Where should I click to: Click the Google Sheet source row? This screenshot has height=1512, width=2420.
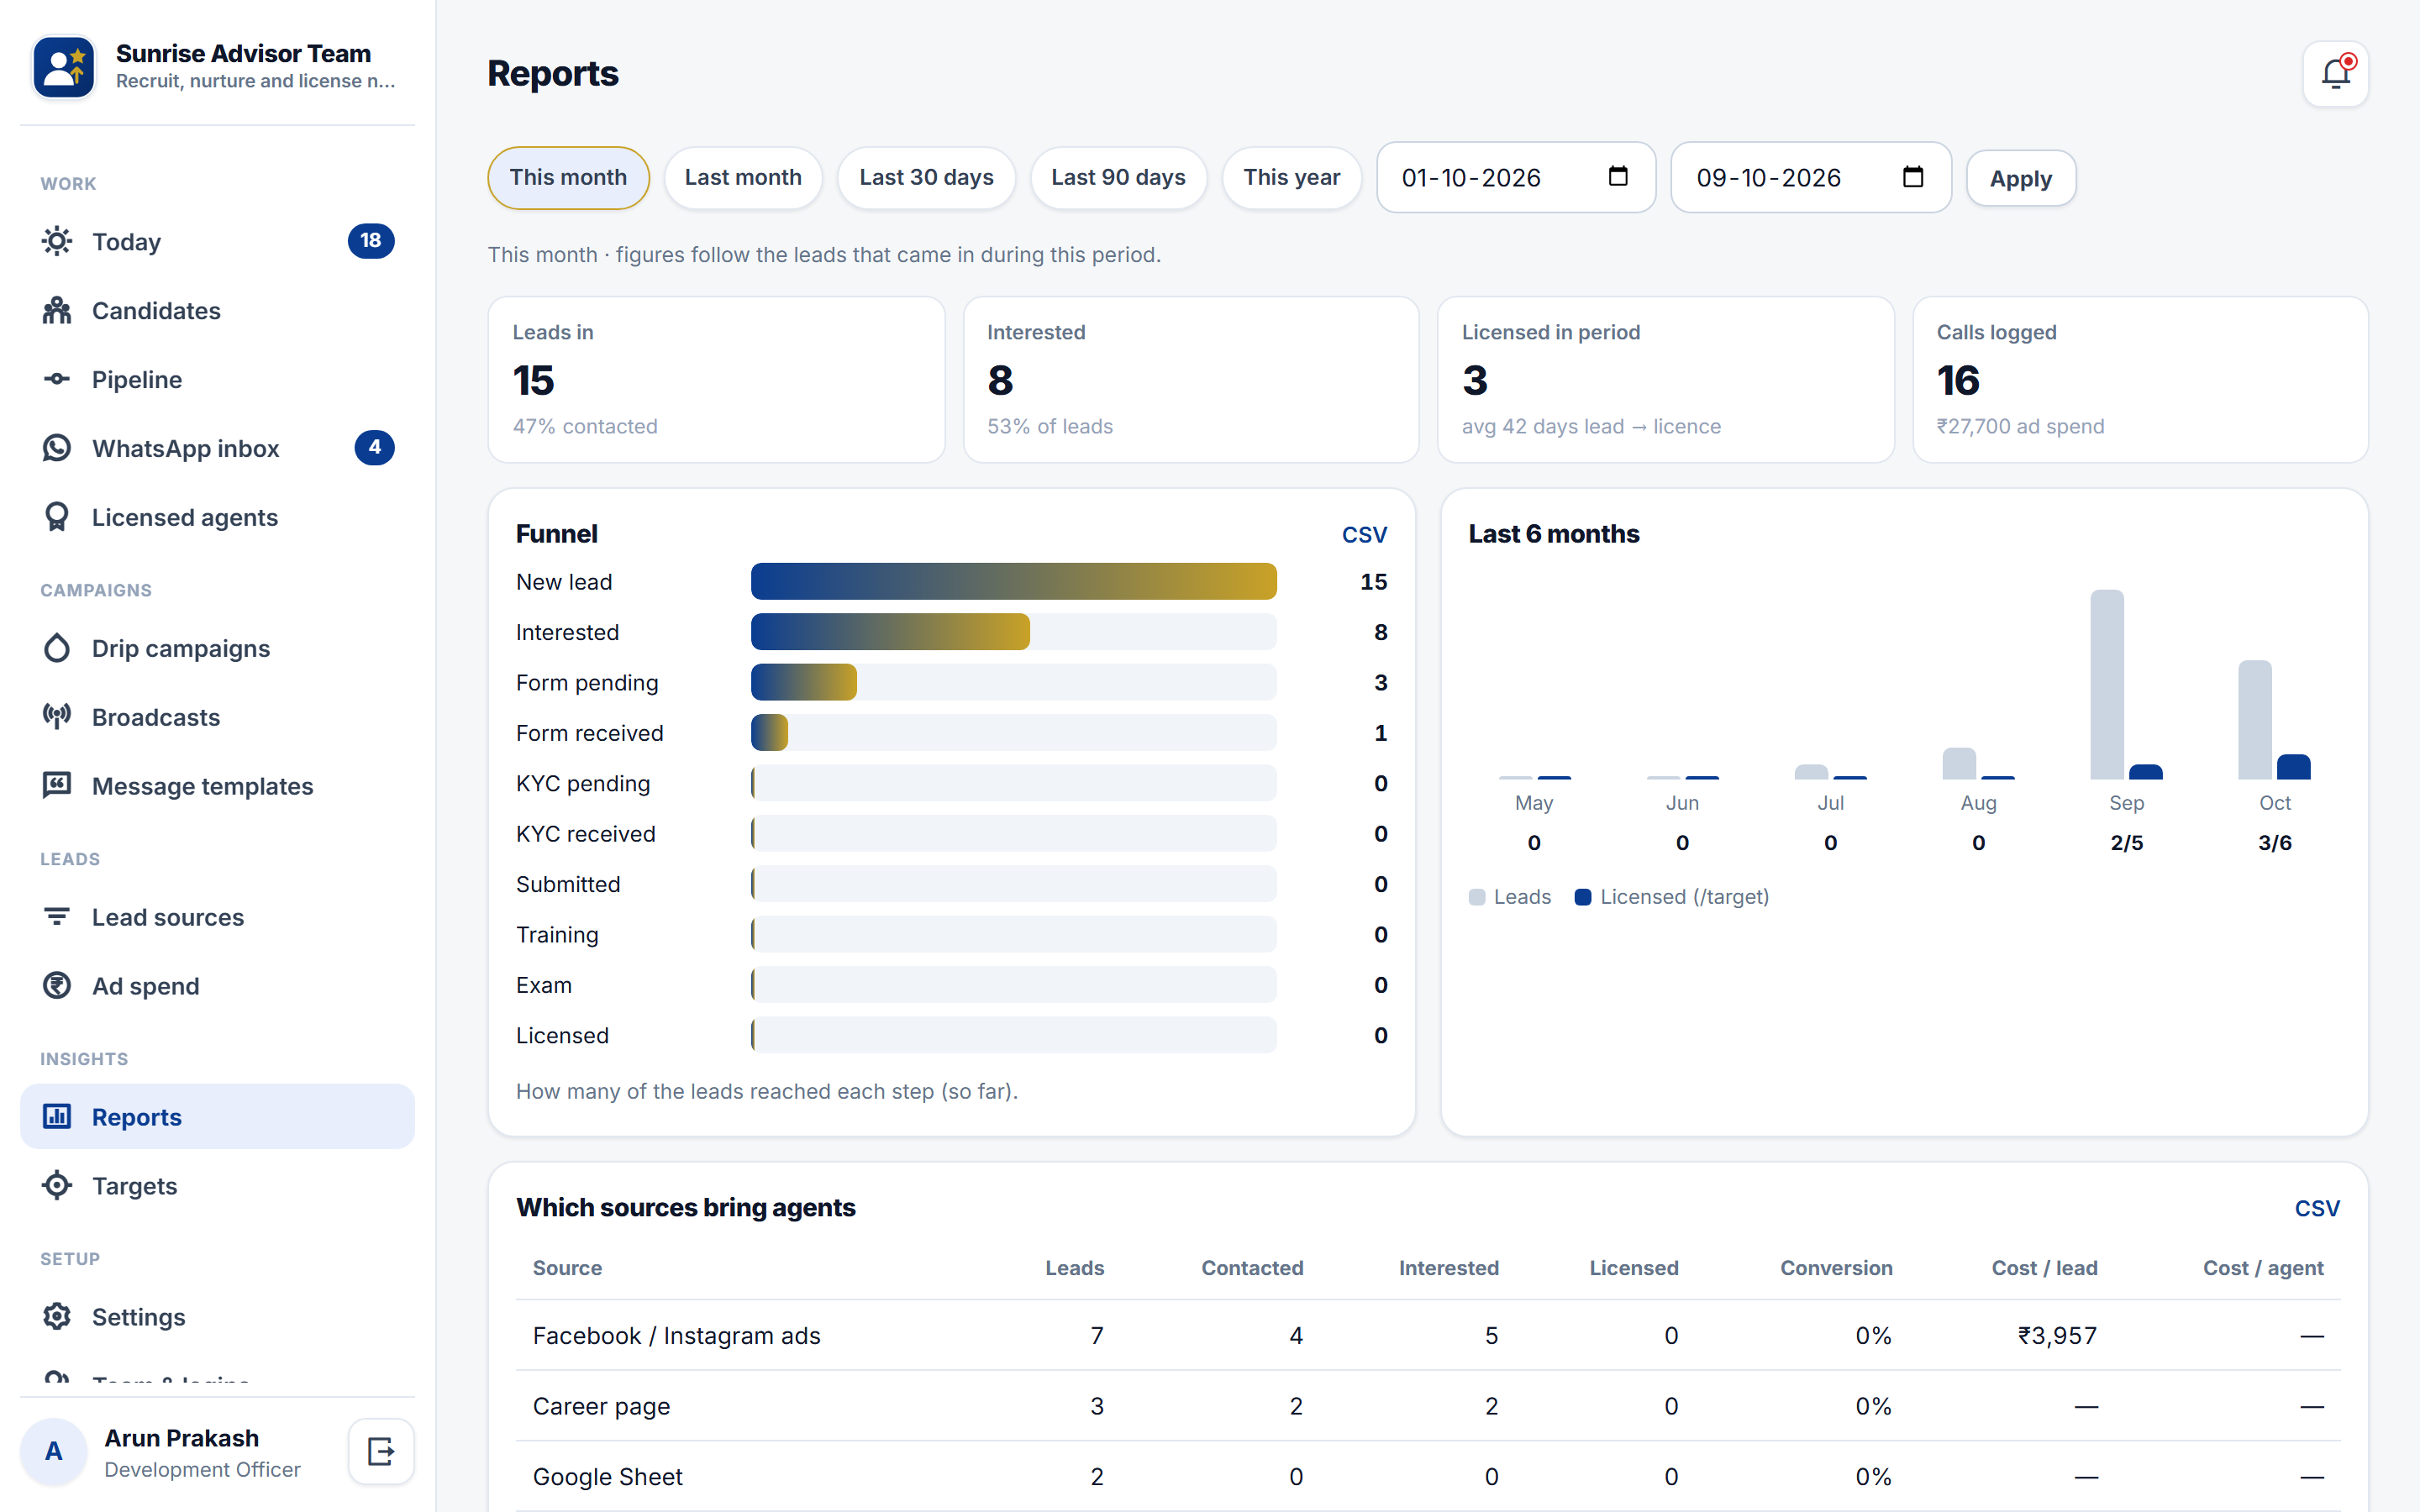(1428, 1476)
